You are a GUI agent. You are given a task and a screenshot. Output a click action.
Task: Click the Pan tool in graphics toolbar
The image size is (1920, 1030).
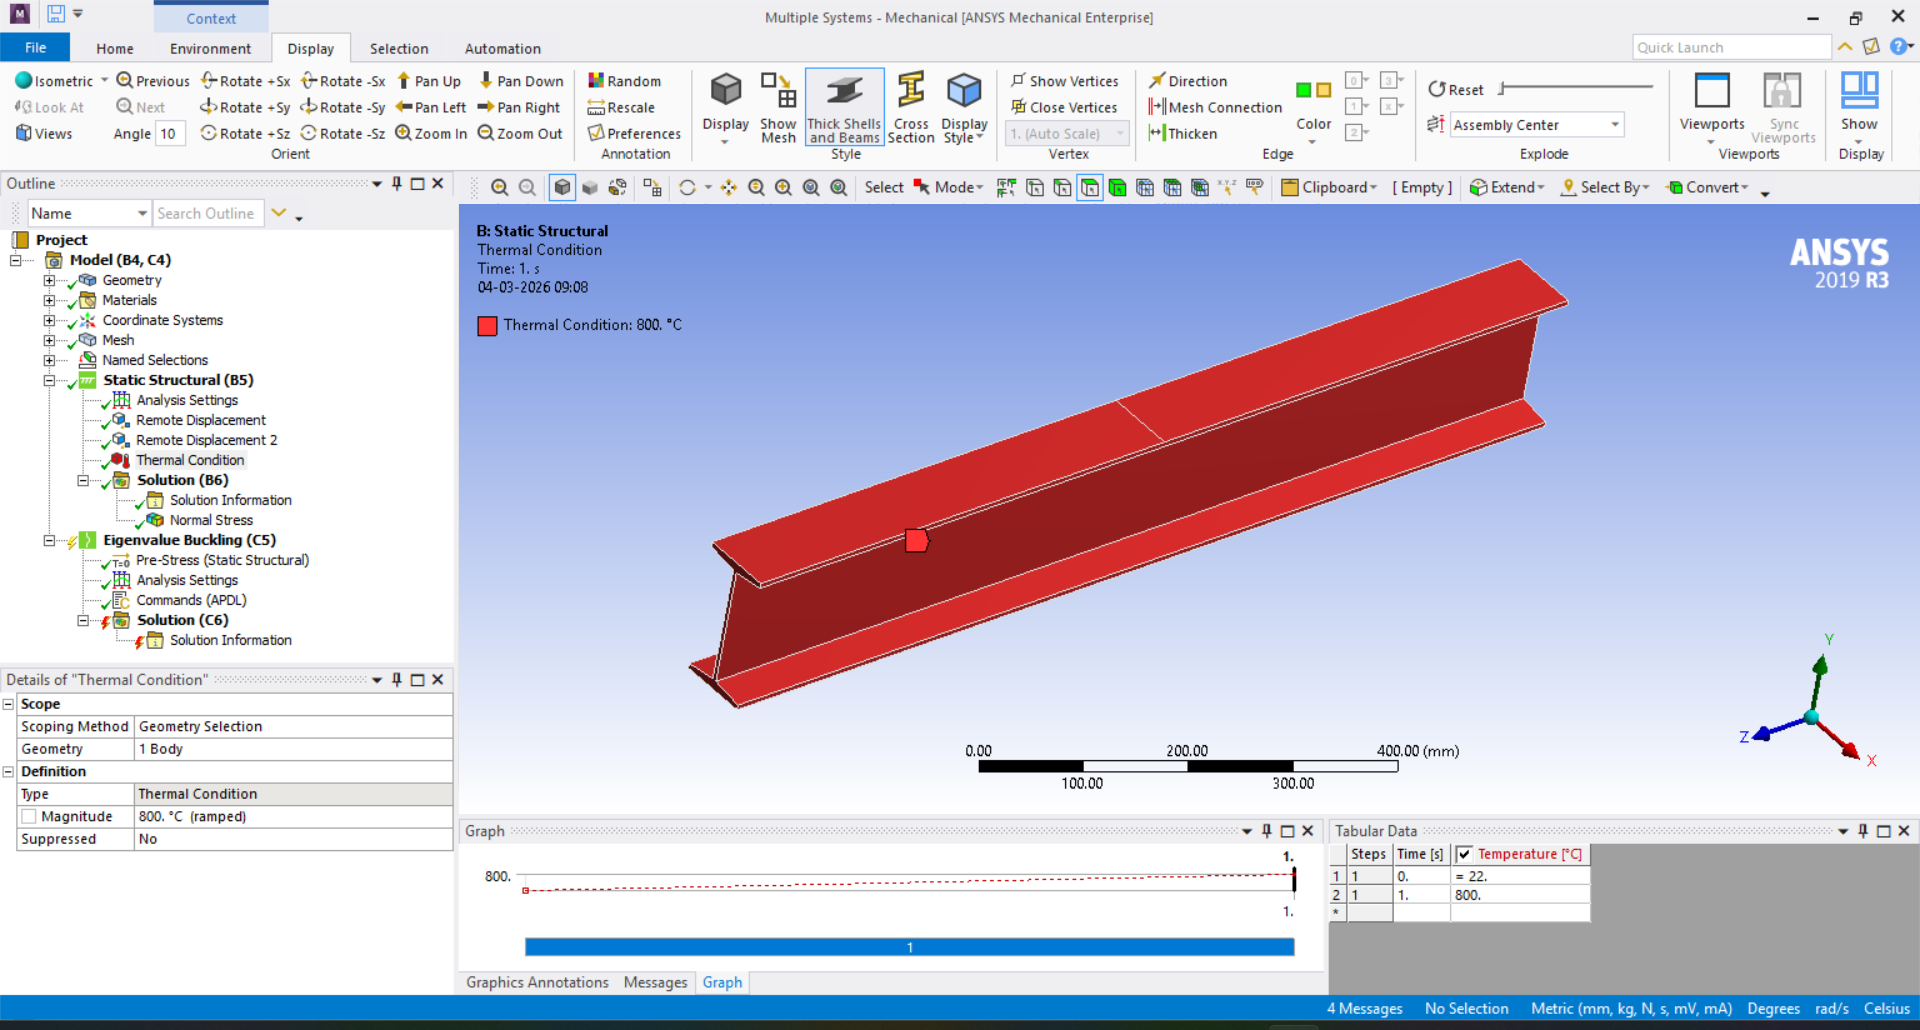(x=729, y=187)
